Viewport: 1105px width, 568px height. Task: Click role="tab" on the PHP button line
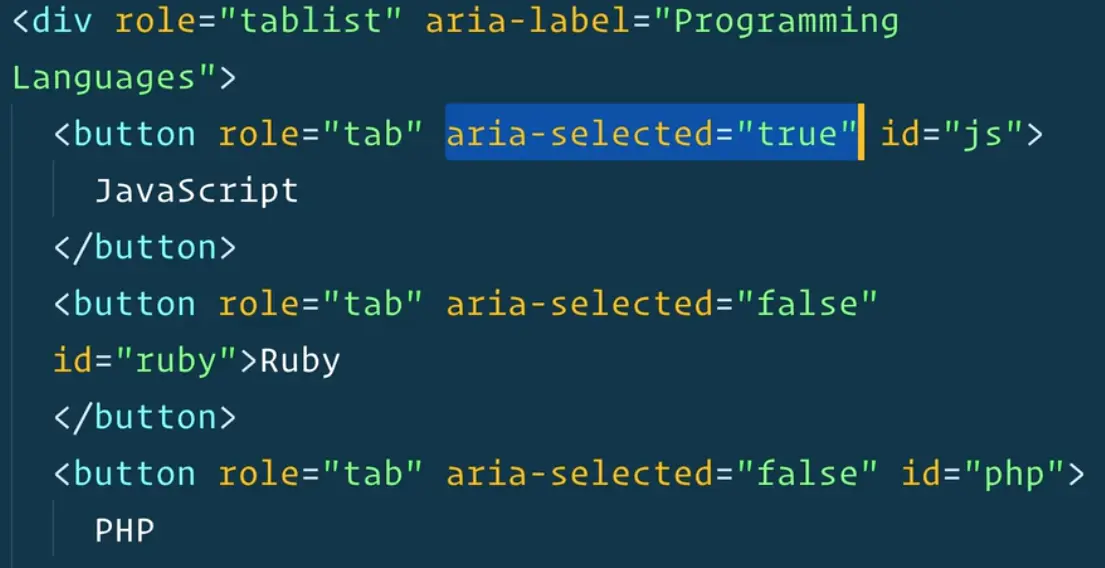click(319, 472)
